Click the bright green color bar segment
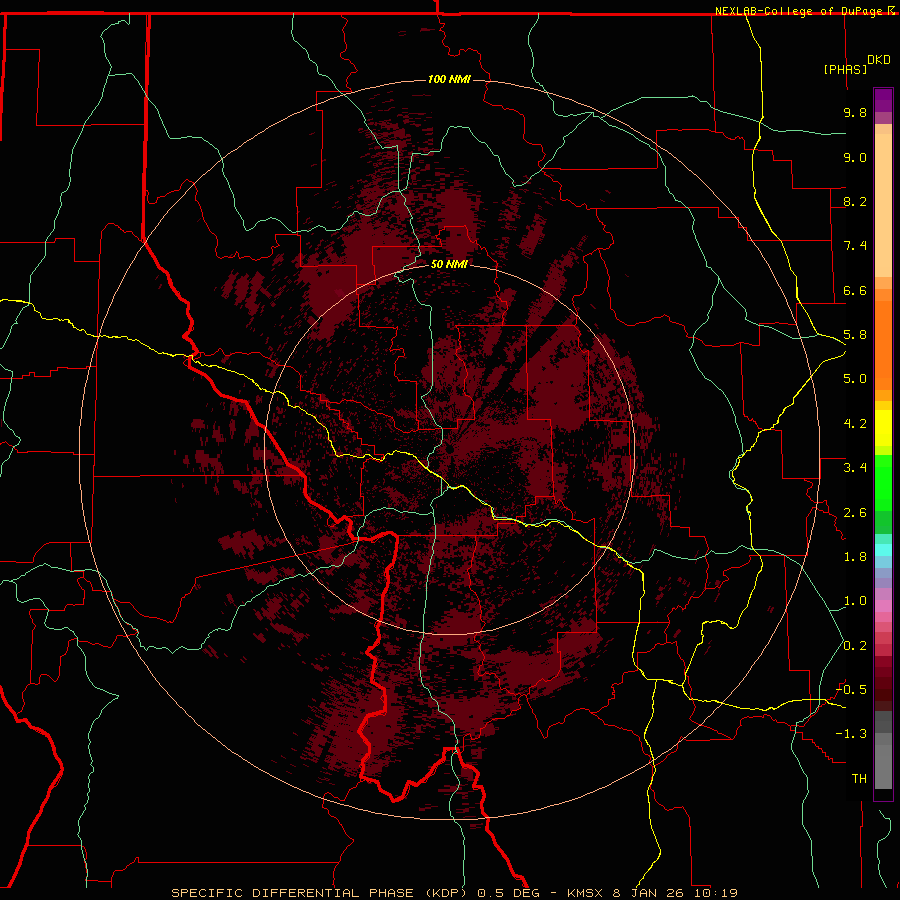 click(883, 483)
